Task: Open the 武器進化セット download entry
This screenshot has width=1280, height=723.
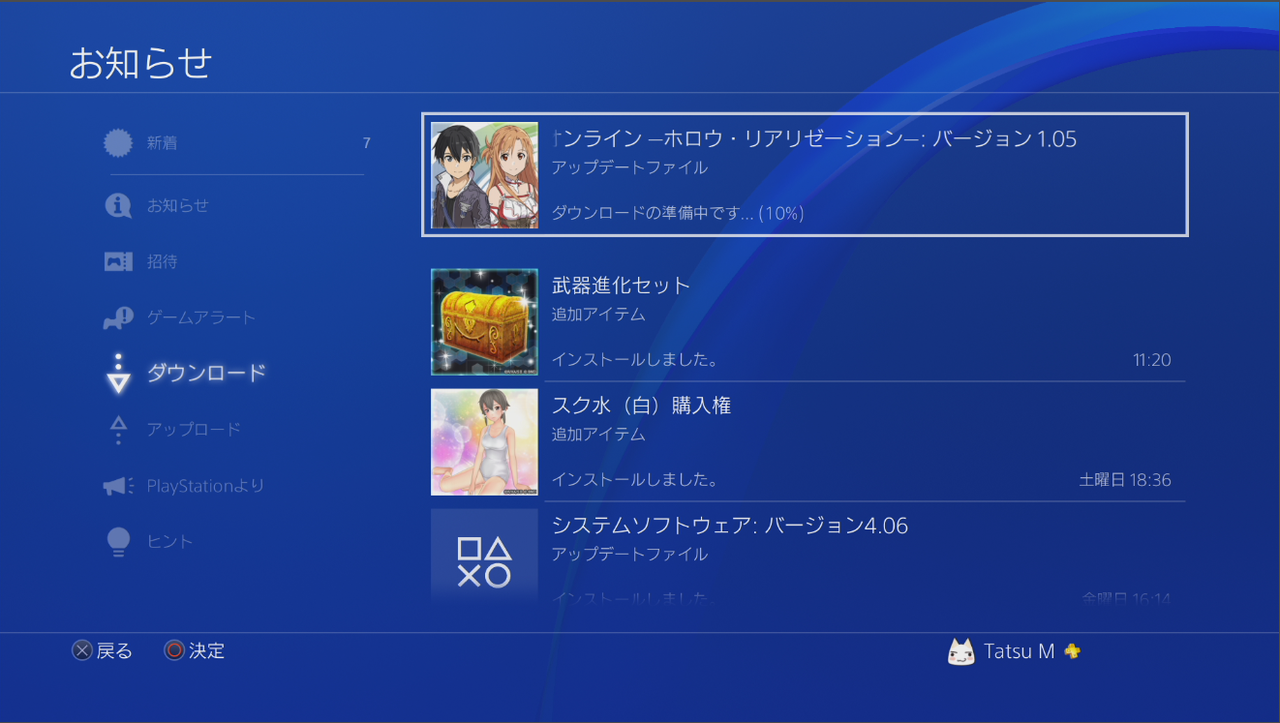Action: point(807,322)
